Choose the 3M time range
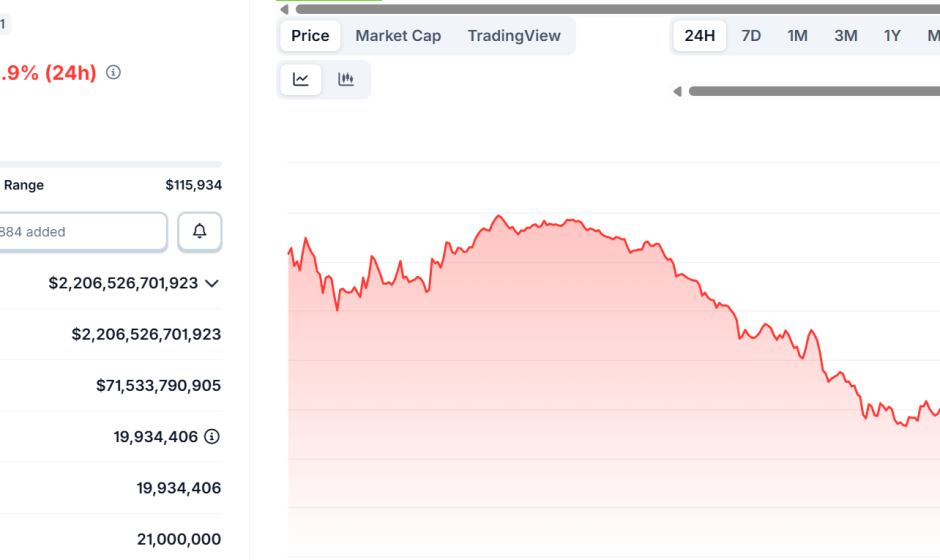This screenshot has width=940, height=560. click(x=846, y=36)
